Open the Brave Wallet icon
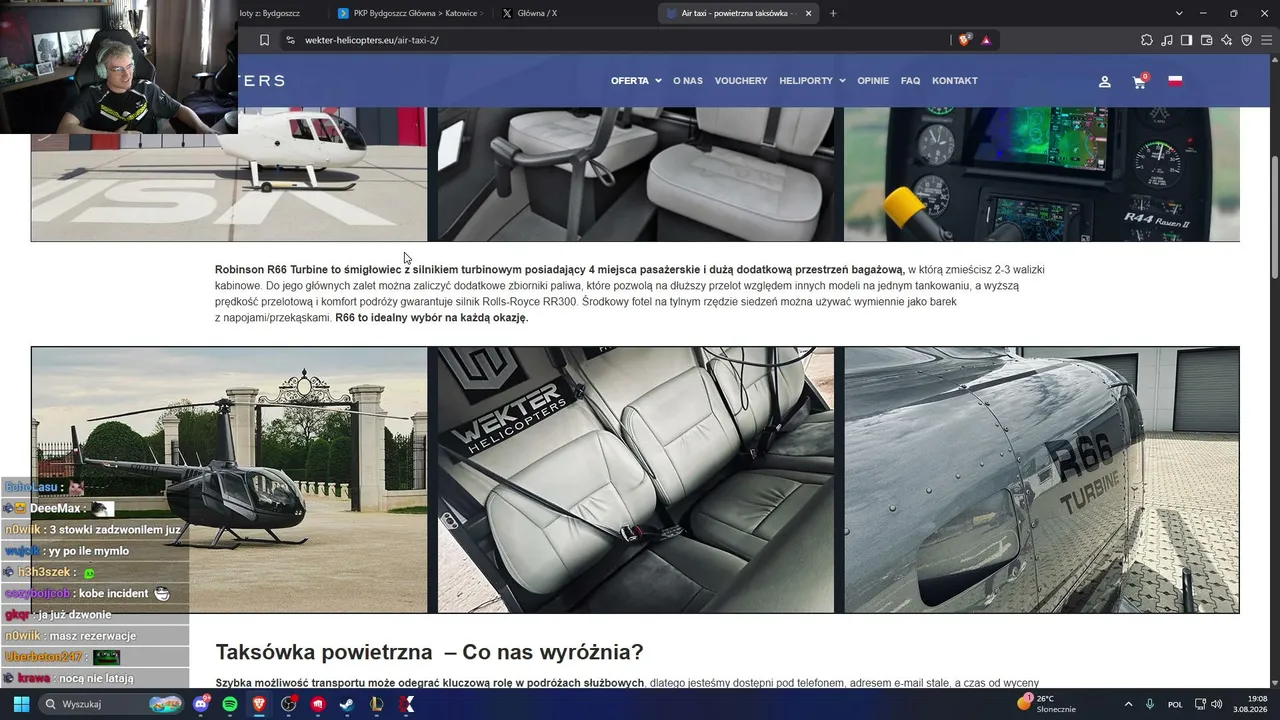 tap(1207, 40)
